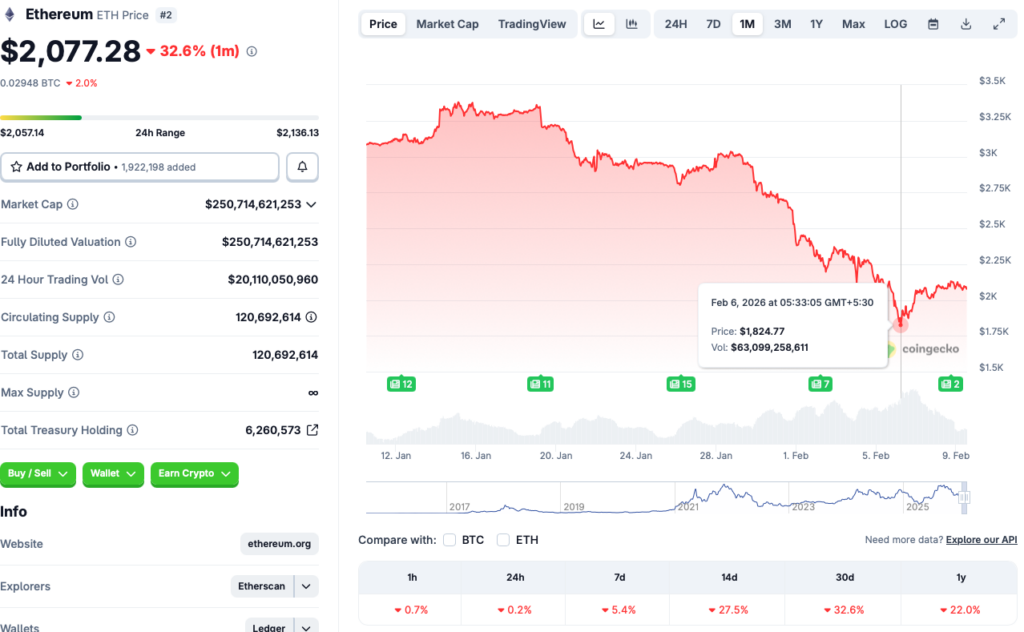The height and width of the screenshot is (632, 1024).
Task: Click the Ethereum logo icon
Action: click(x=12, y=14)
